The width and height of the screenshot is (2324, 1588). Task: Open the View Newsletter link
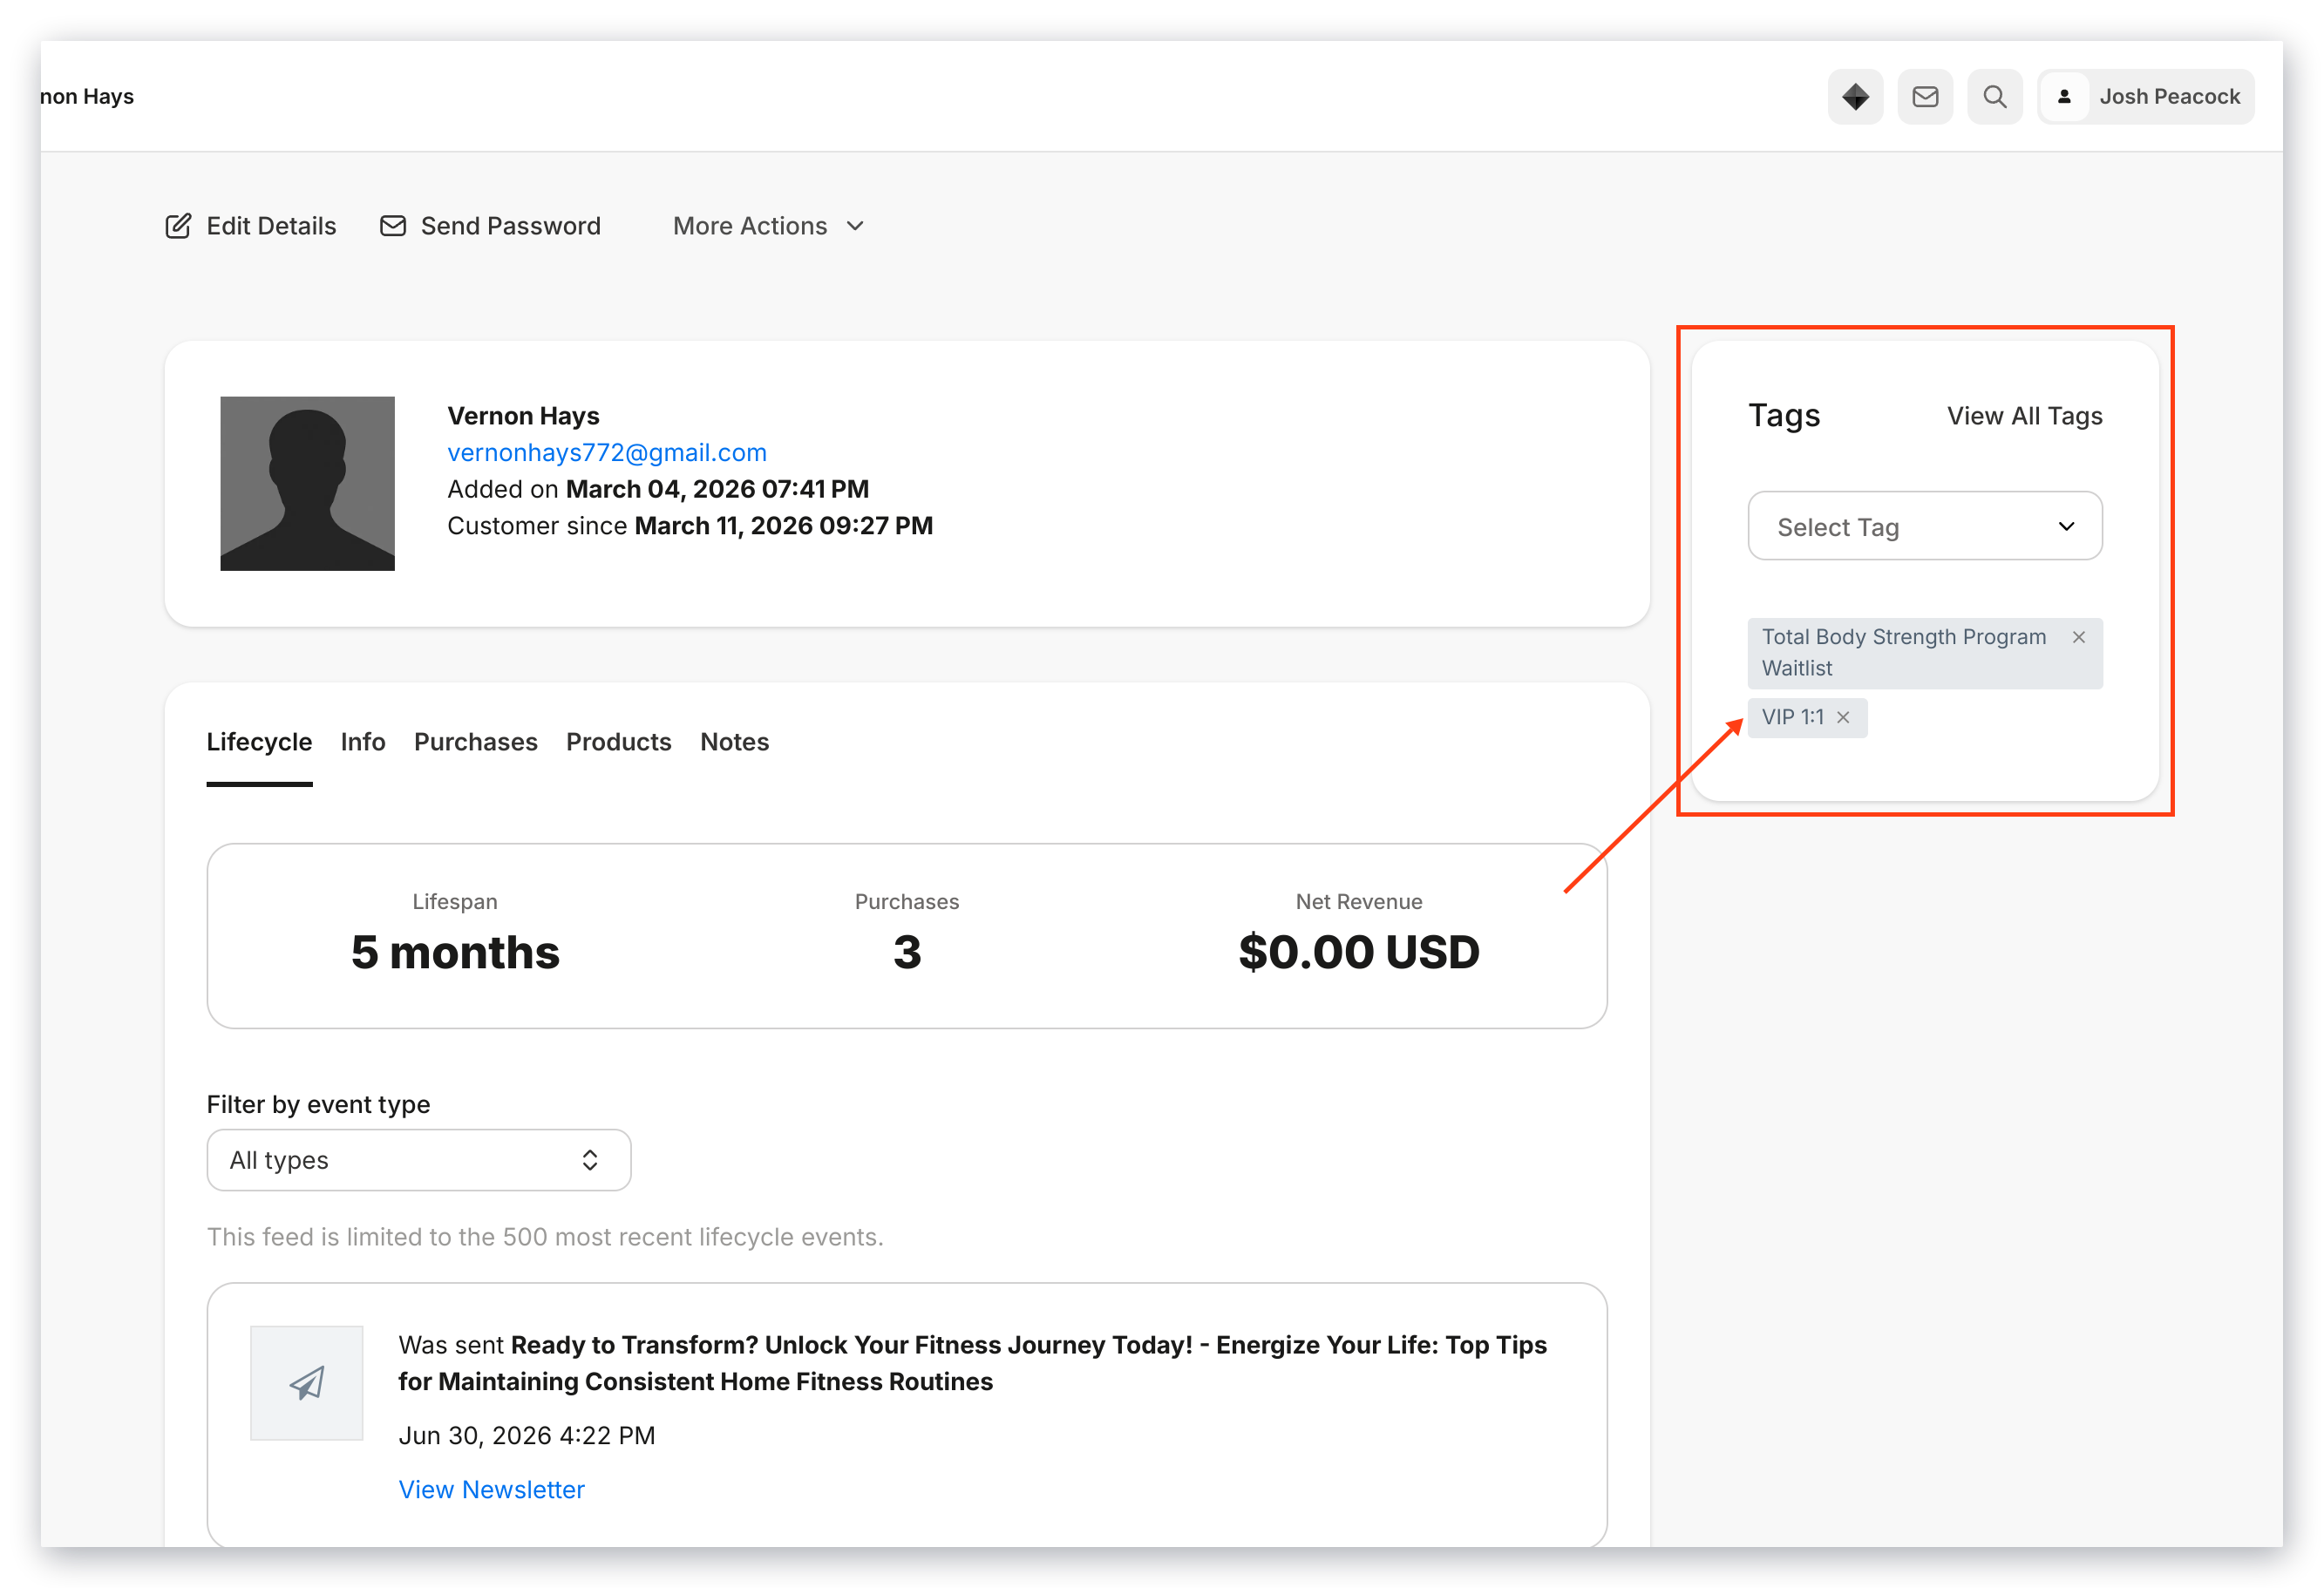491,1489
